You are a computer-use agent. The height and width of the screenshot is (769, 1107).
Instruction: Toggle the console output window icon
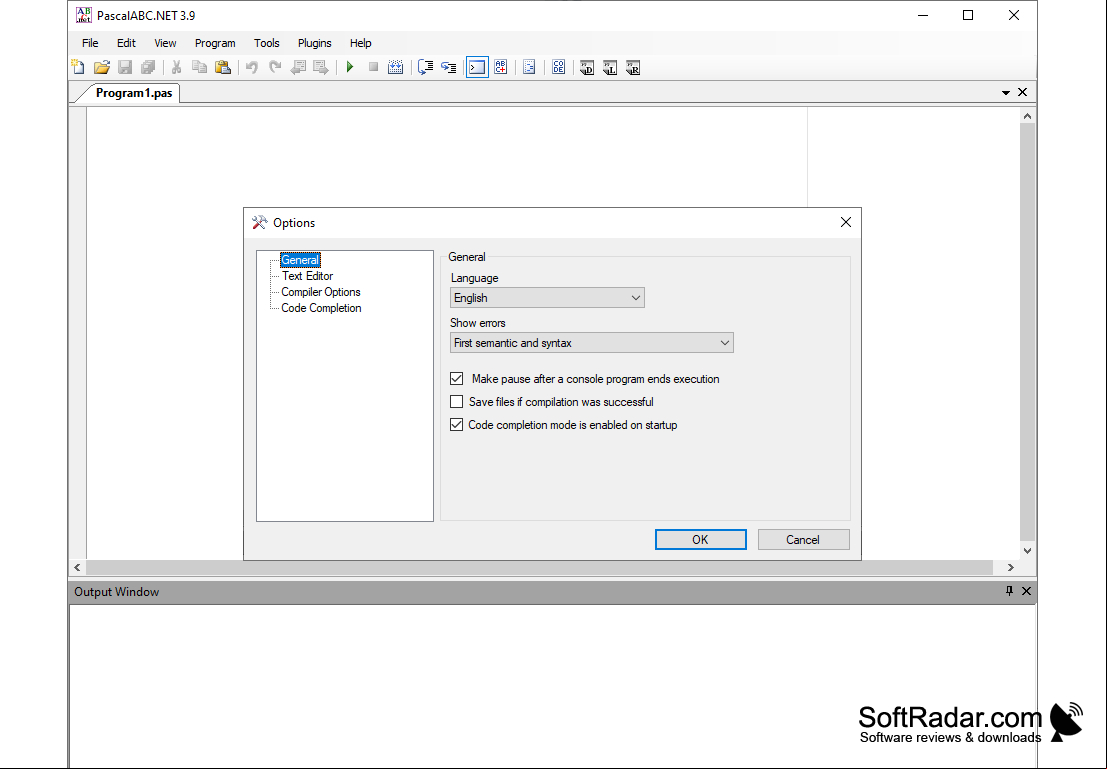point(477,68)
